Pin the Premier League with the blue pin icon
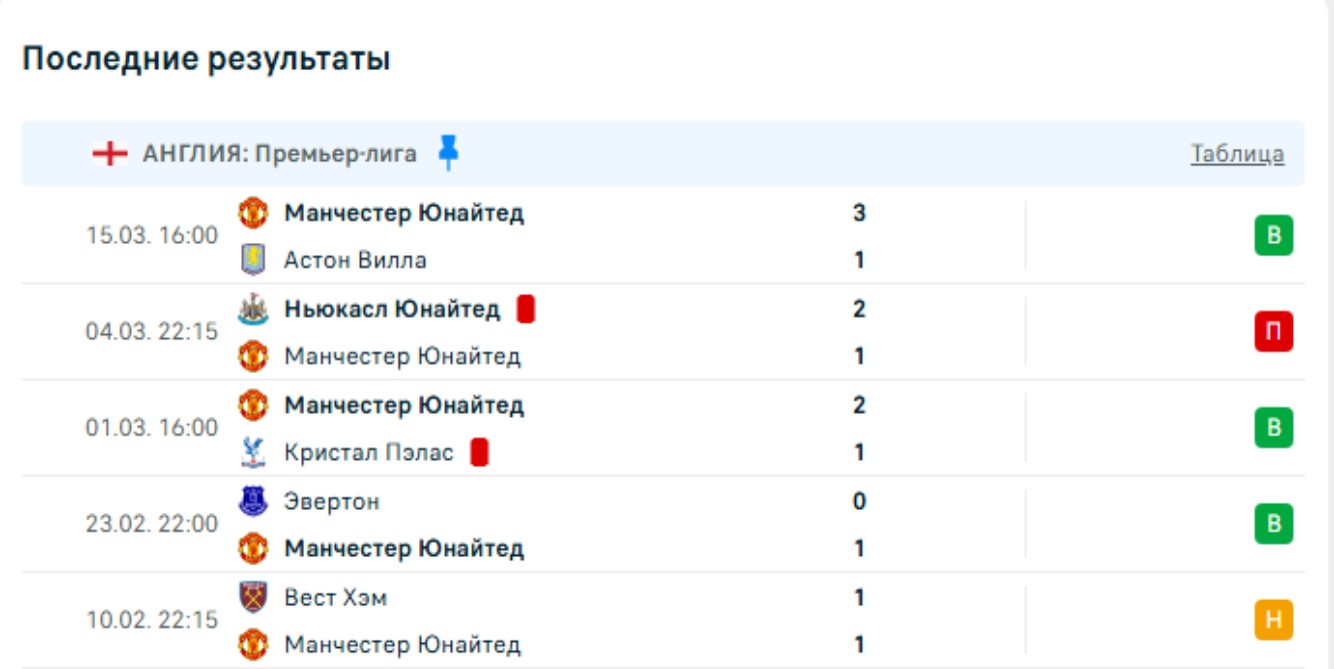The height and width of the screenshot is (669, 1334). tap(448, 153)
